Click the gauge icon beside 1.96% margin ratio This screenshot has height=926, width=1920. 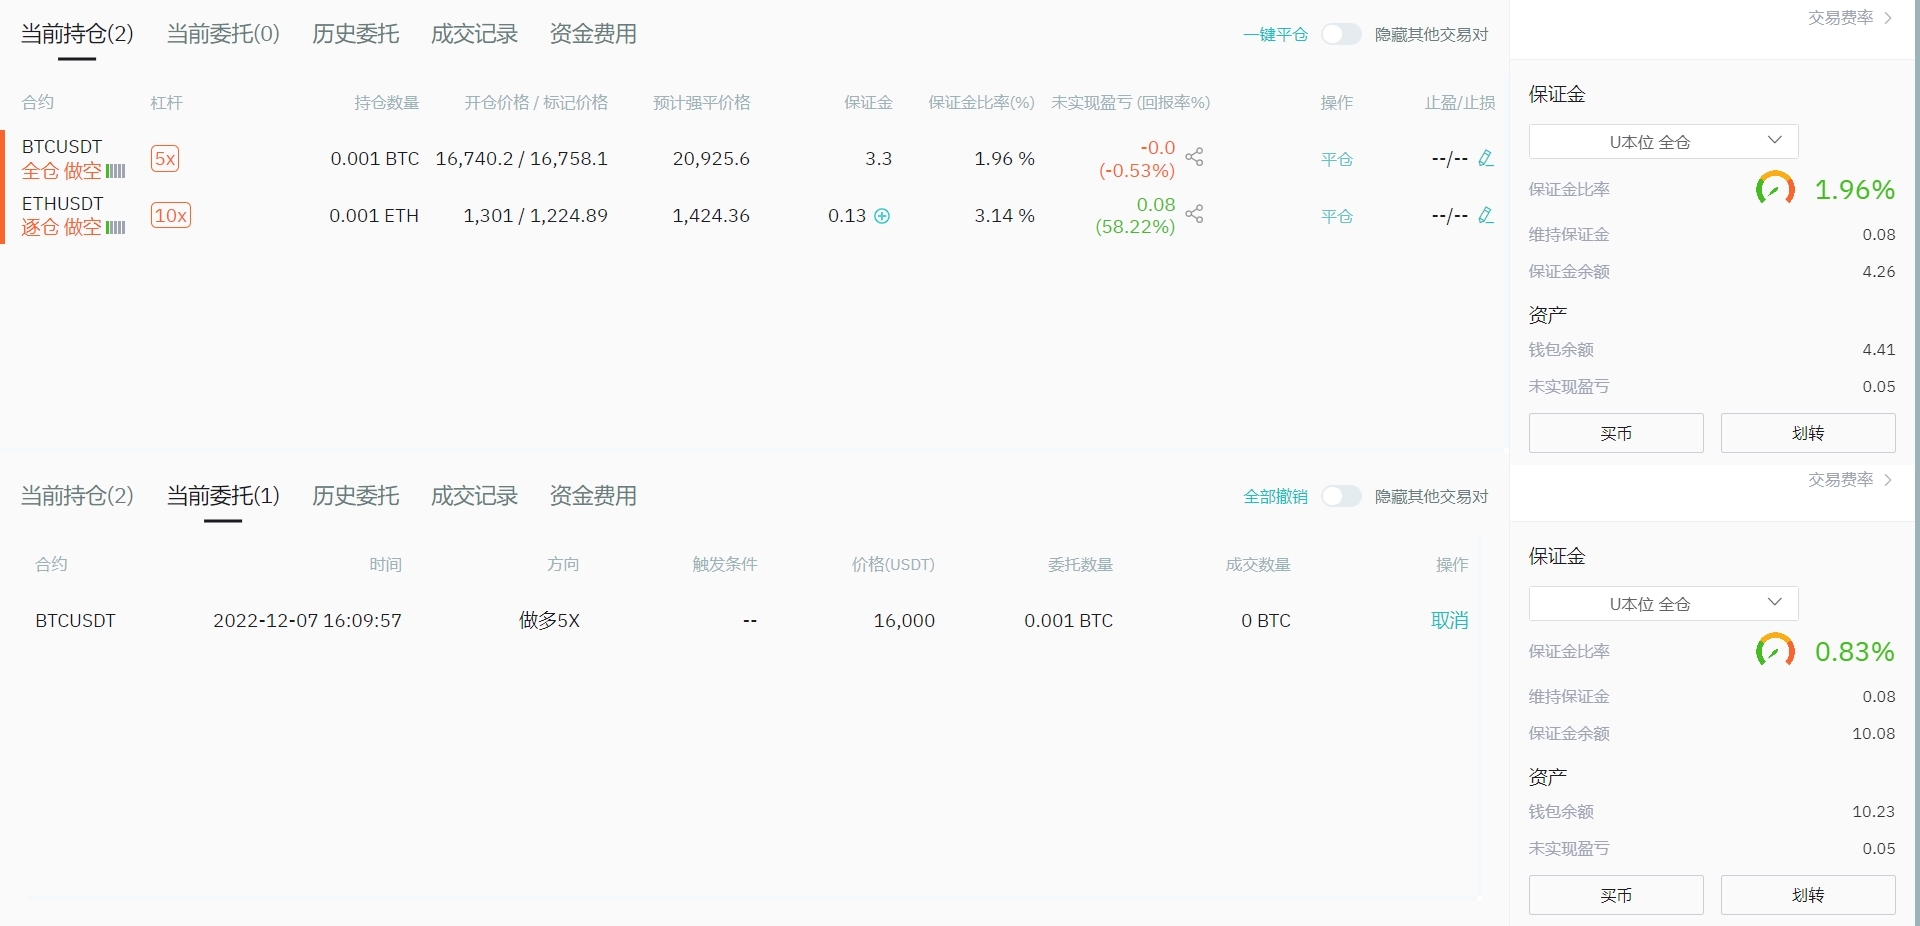(x=1775, y=189)
